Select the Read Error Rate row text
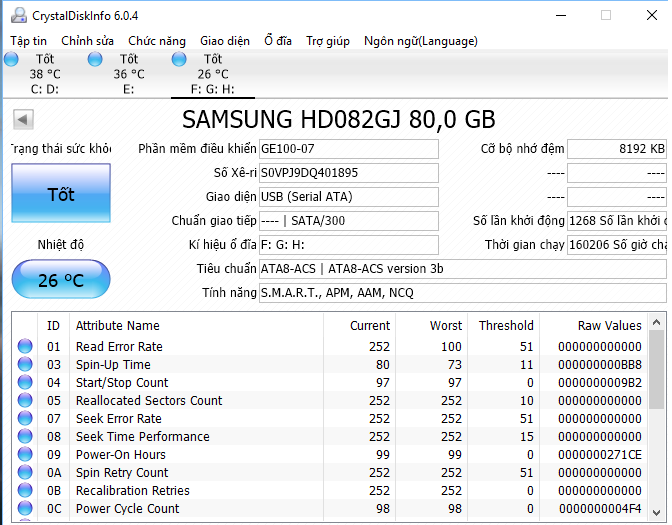The height and width of the screenshot is (525, 672). point(119,346)
